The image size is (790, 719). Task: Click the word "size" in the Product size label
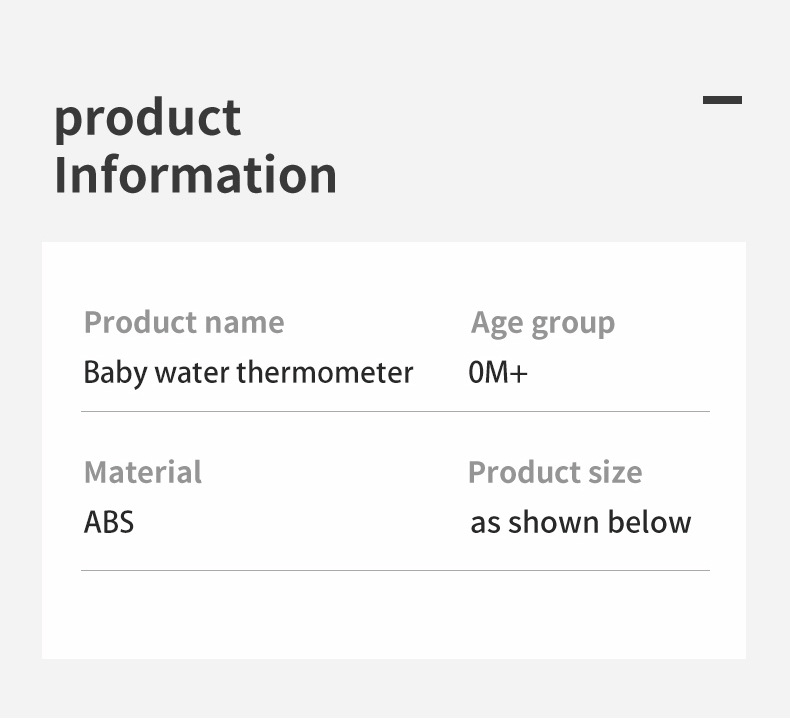620,472
